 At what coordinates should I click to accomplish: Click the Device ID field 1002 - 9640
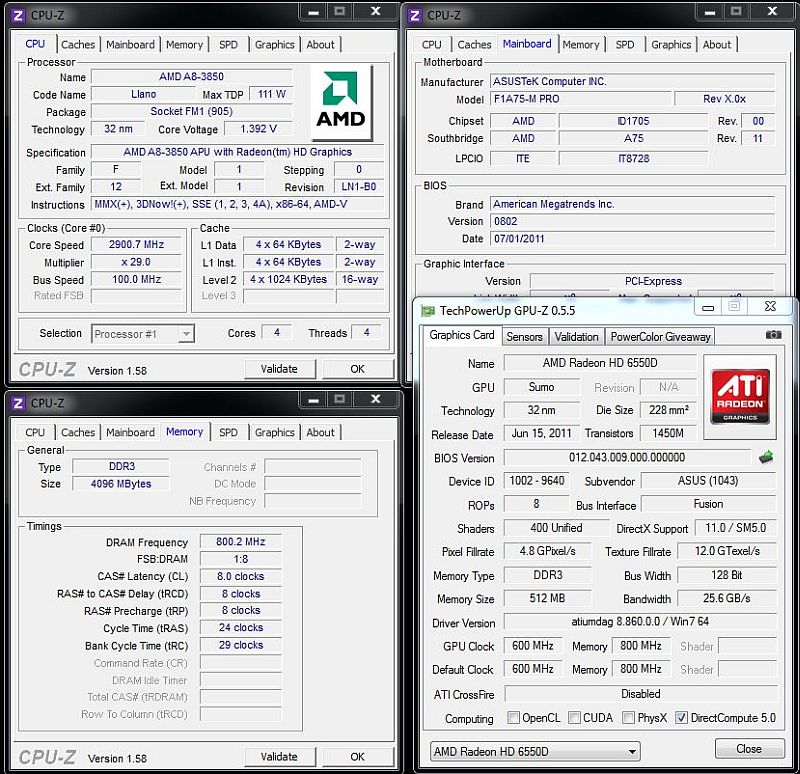coord(537,481)
